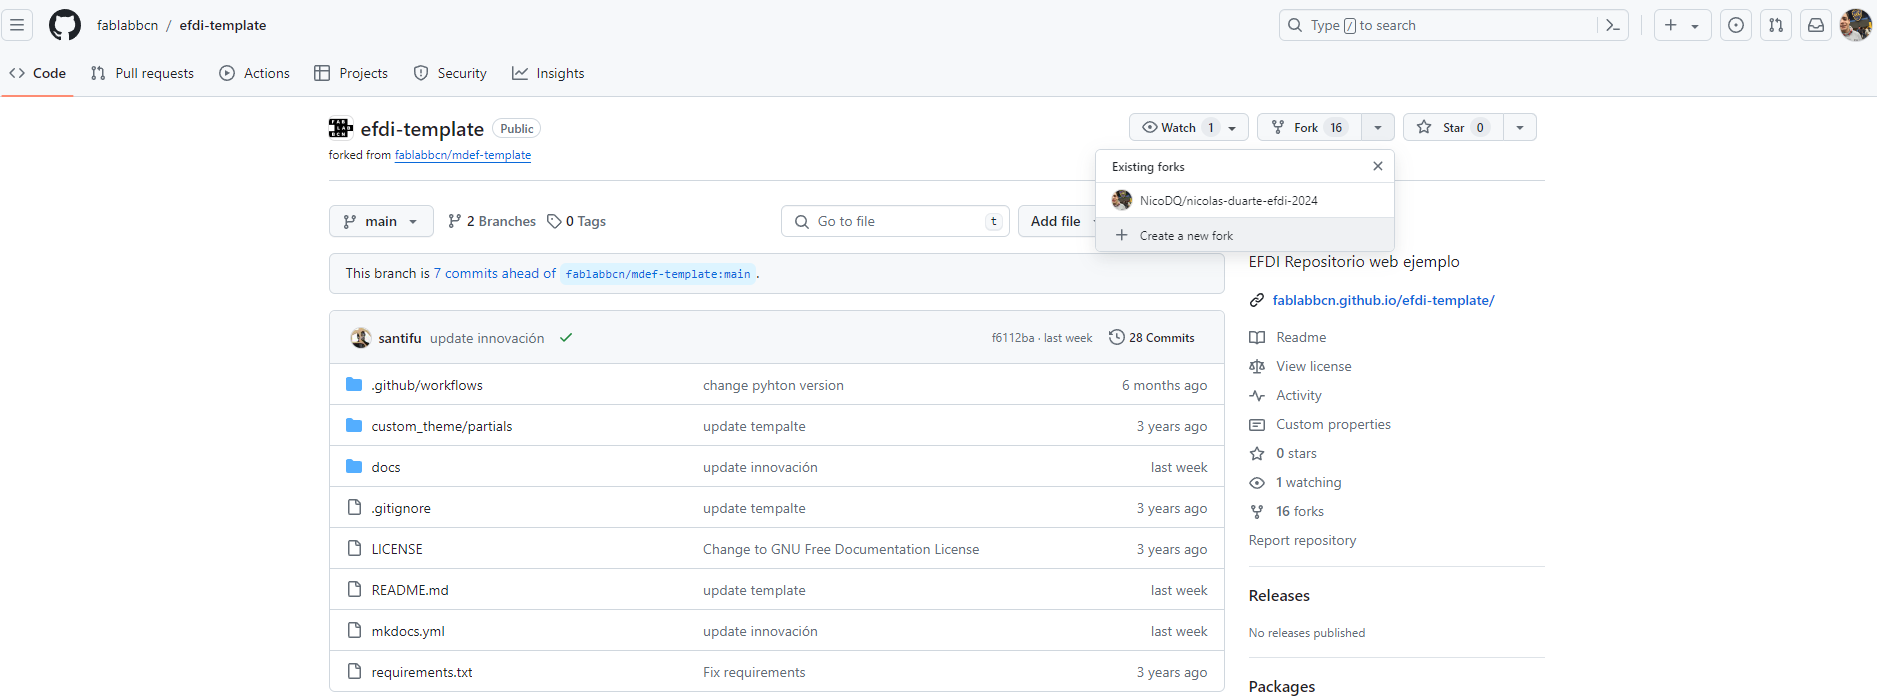Screen dimensions: 1877x699
Task: Open the docs folder
Action: pyautogui.click(x=386, y=467)
